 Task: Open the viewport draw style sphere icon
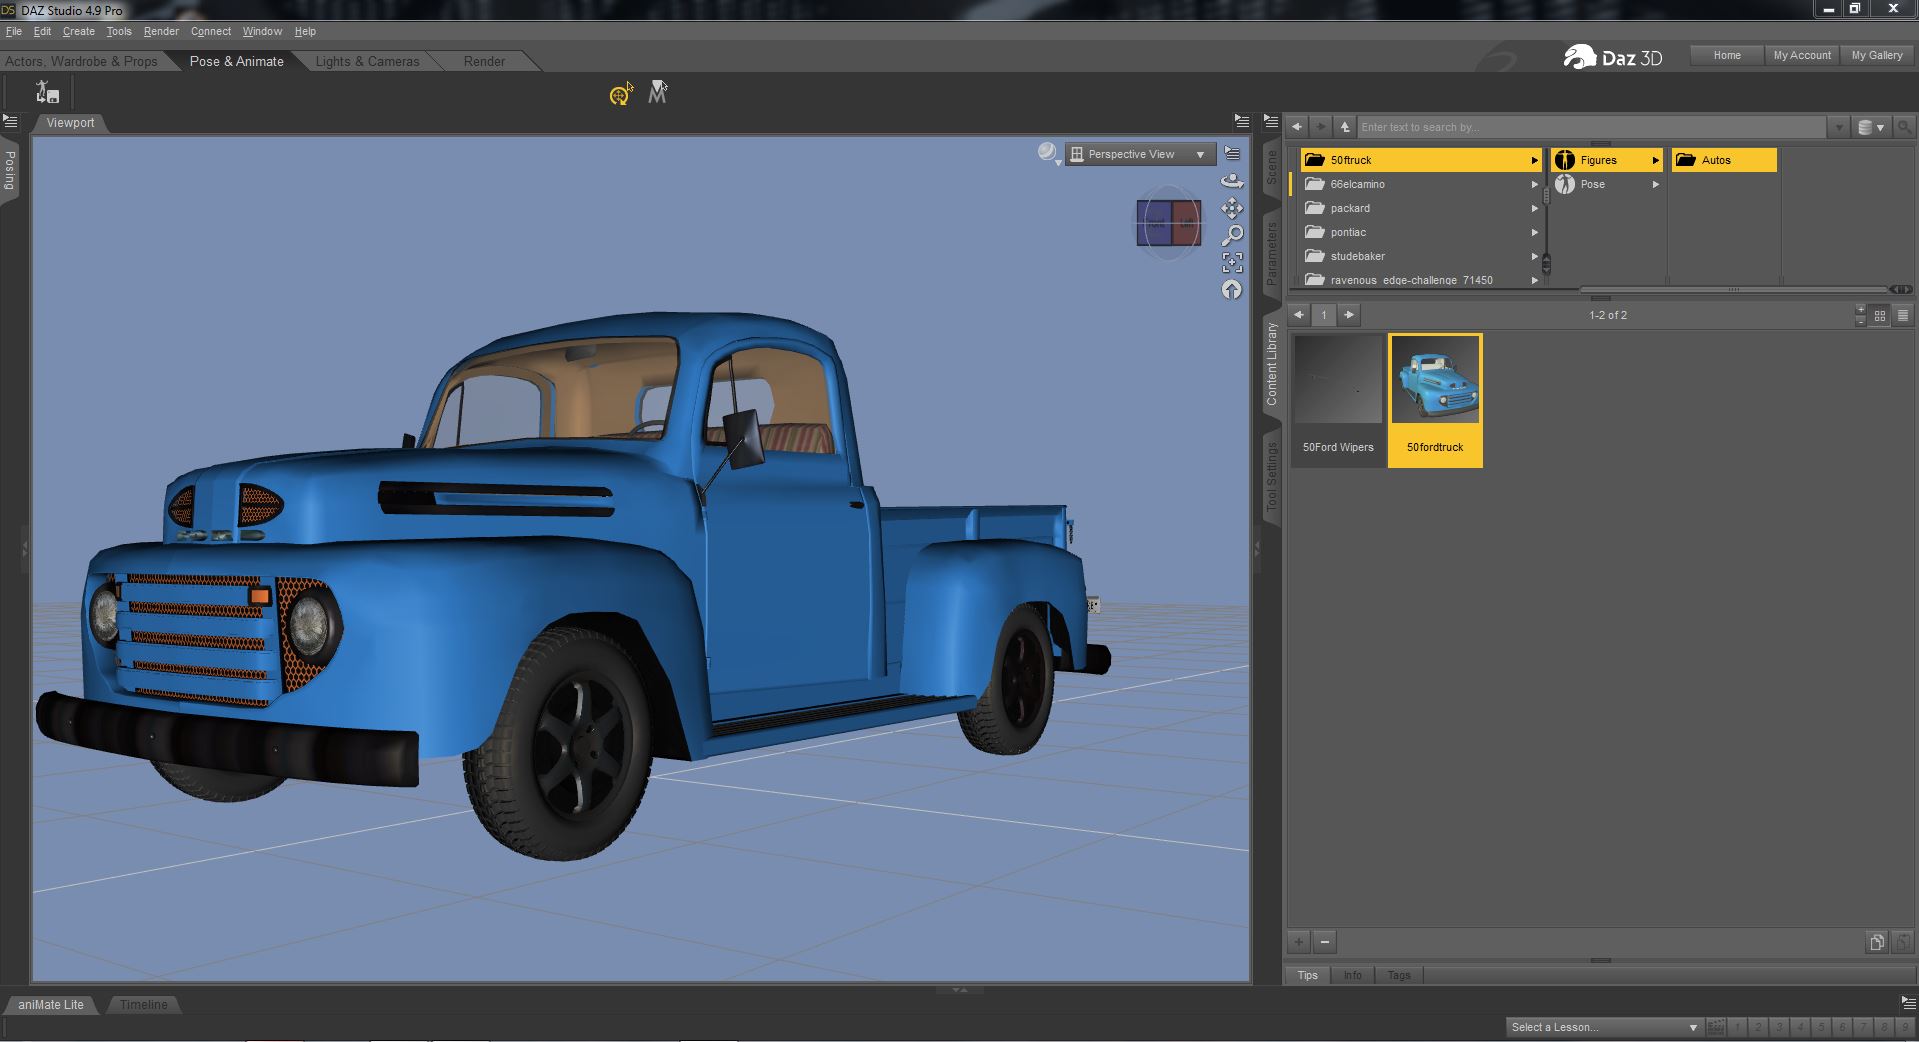pyautogui.click(x=1047, y=152)
